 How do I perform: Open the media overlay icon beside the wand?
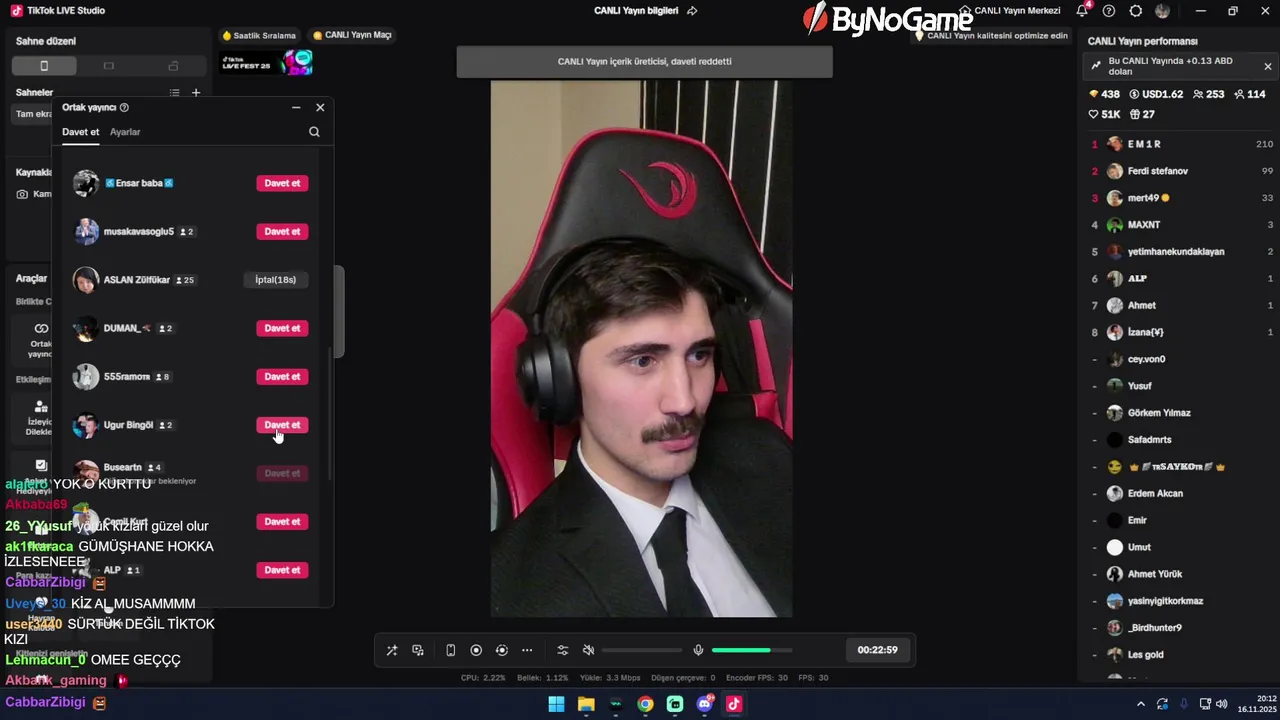(x=418, y=650)
